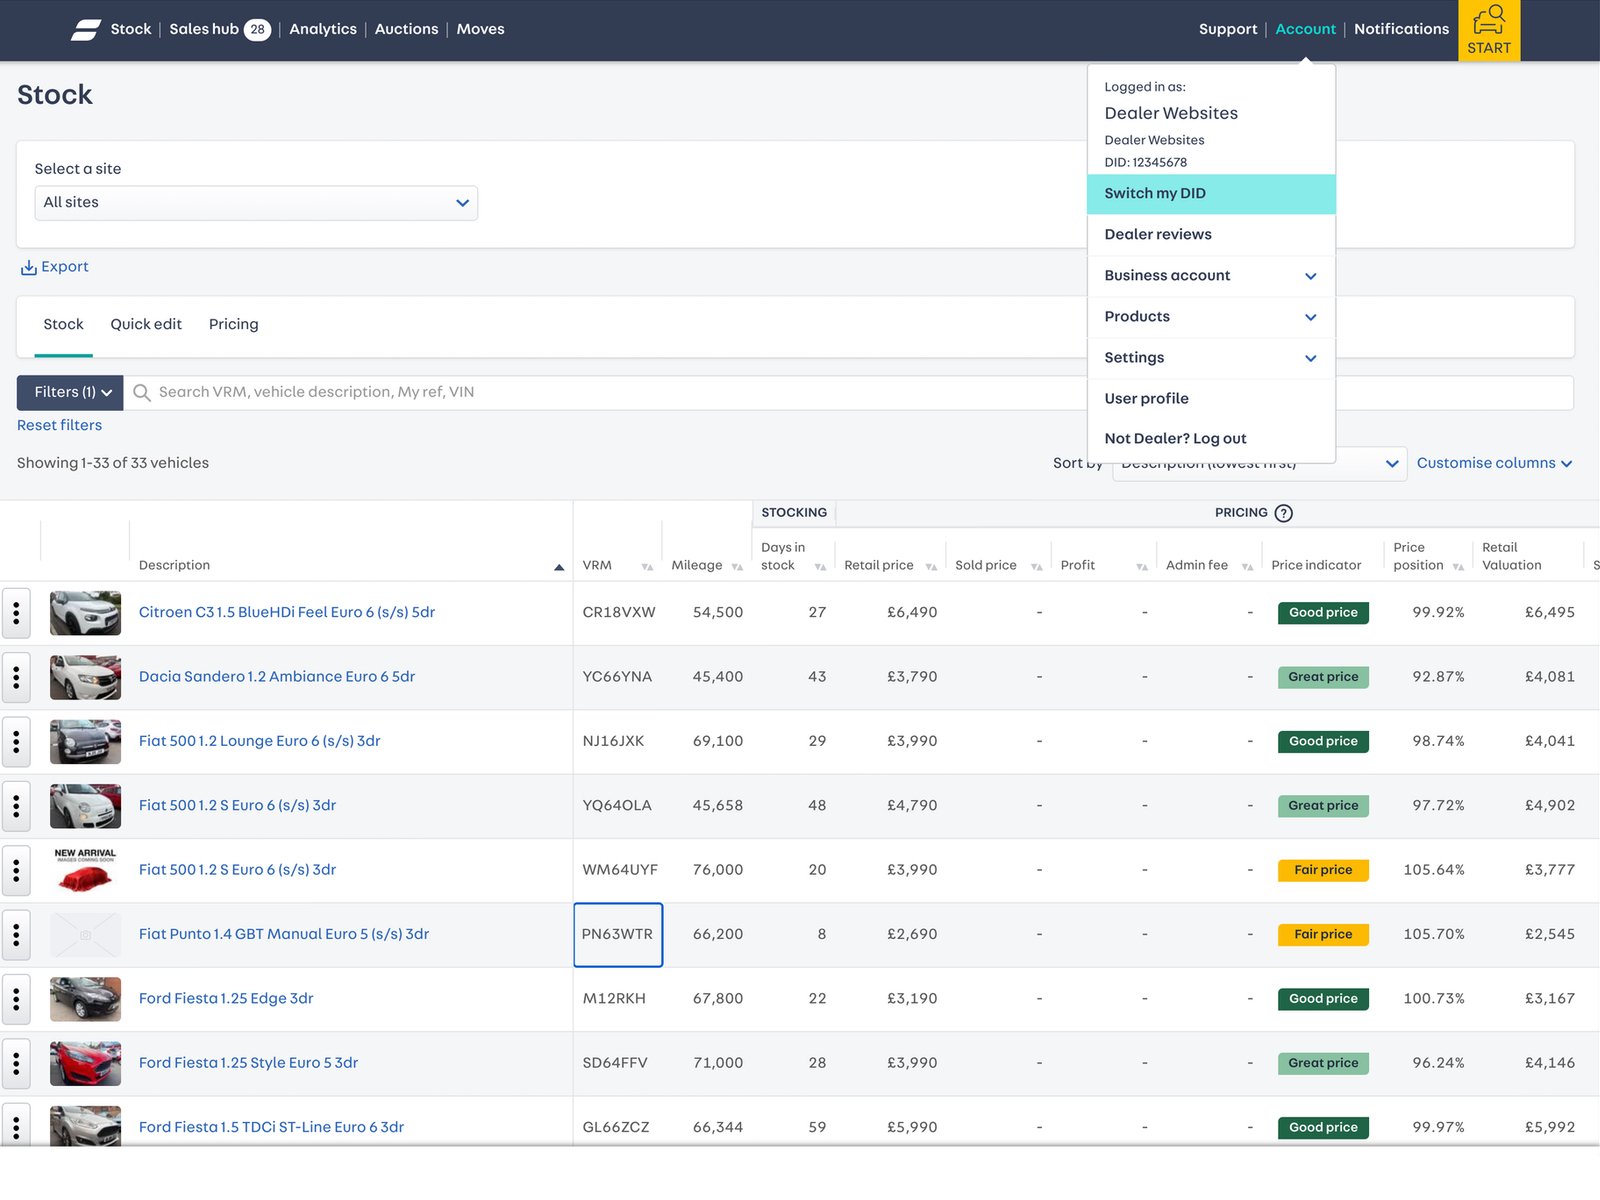1600x1200 pixels.
Task: Expand the Products menu section
Action: click(1310, 317)
